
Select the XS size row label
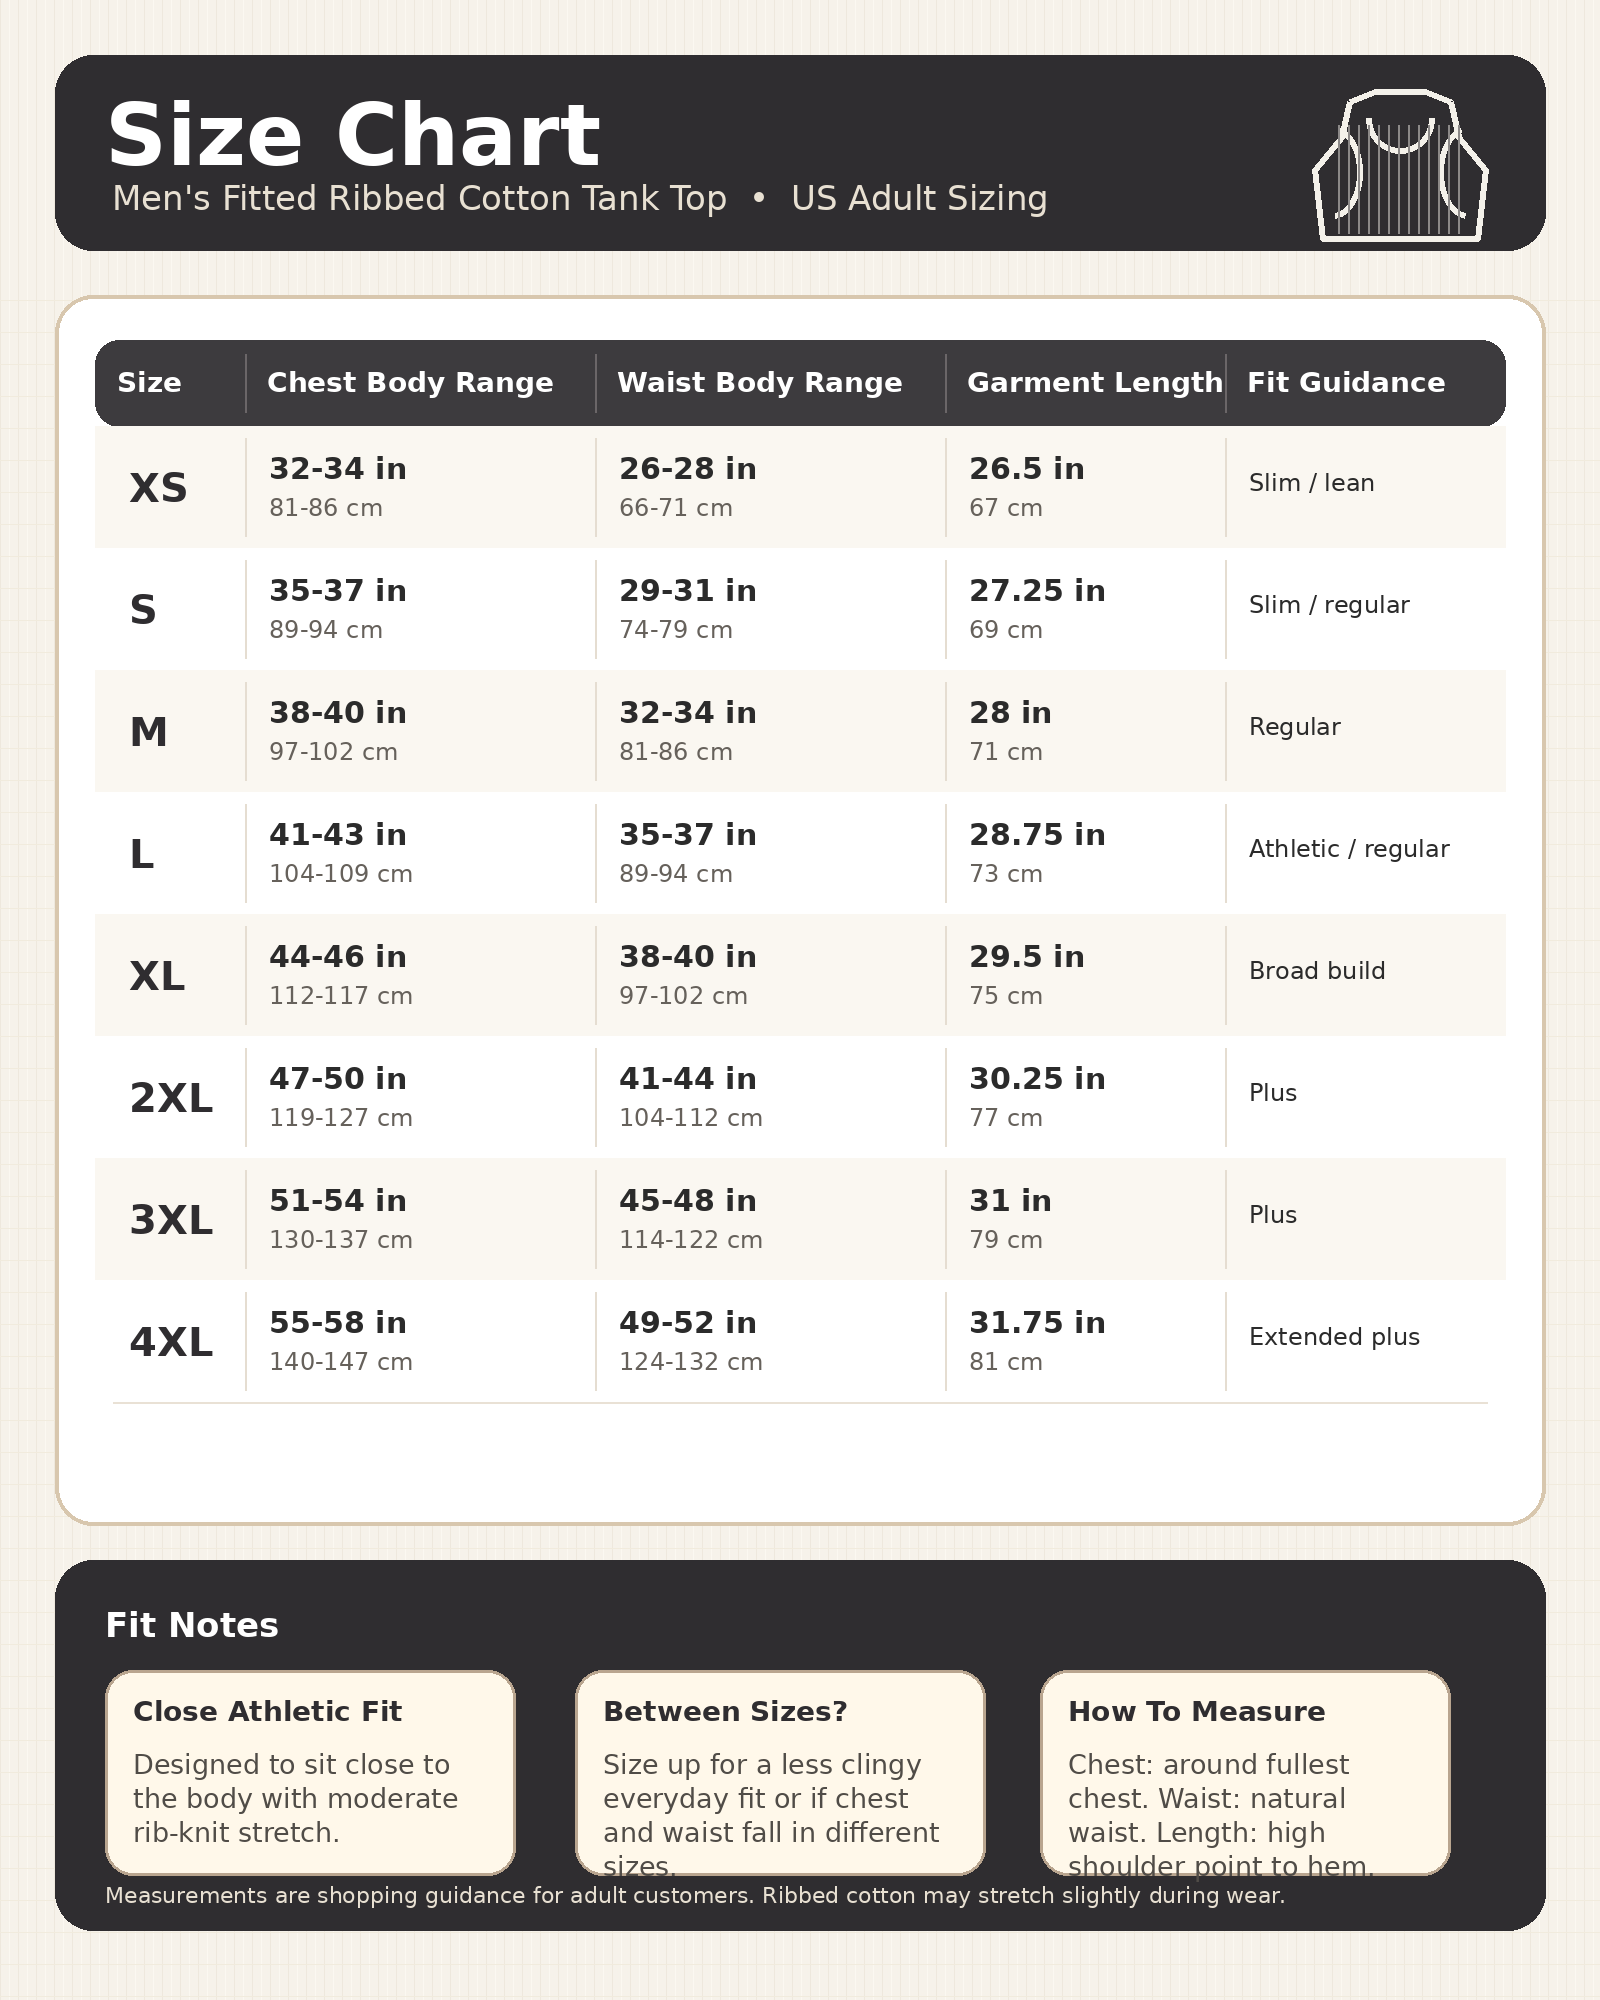[x=158, y=488]
